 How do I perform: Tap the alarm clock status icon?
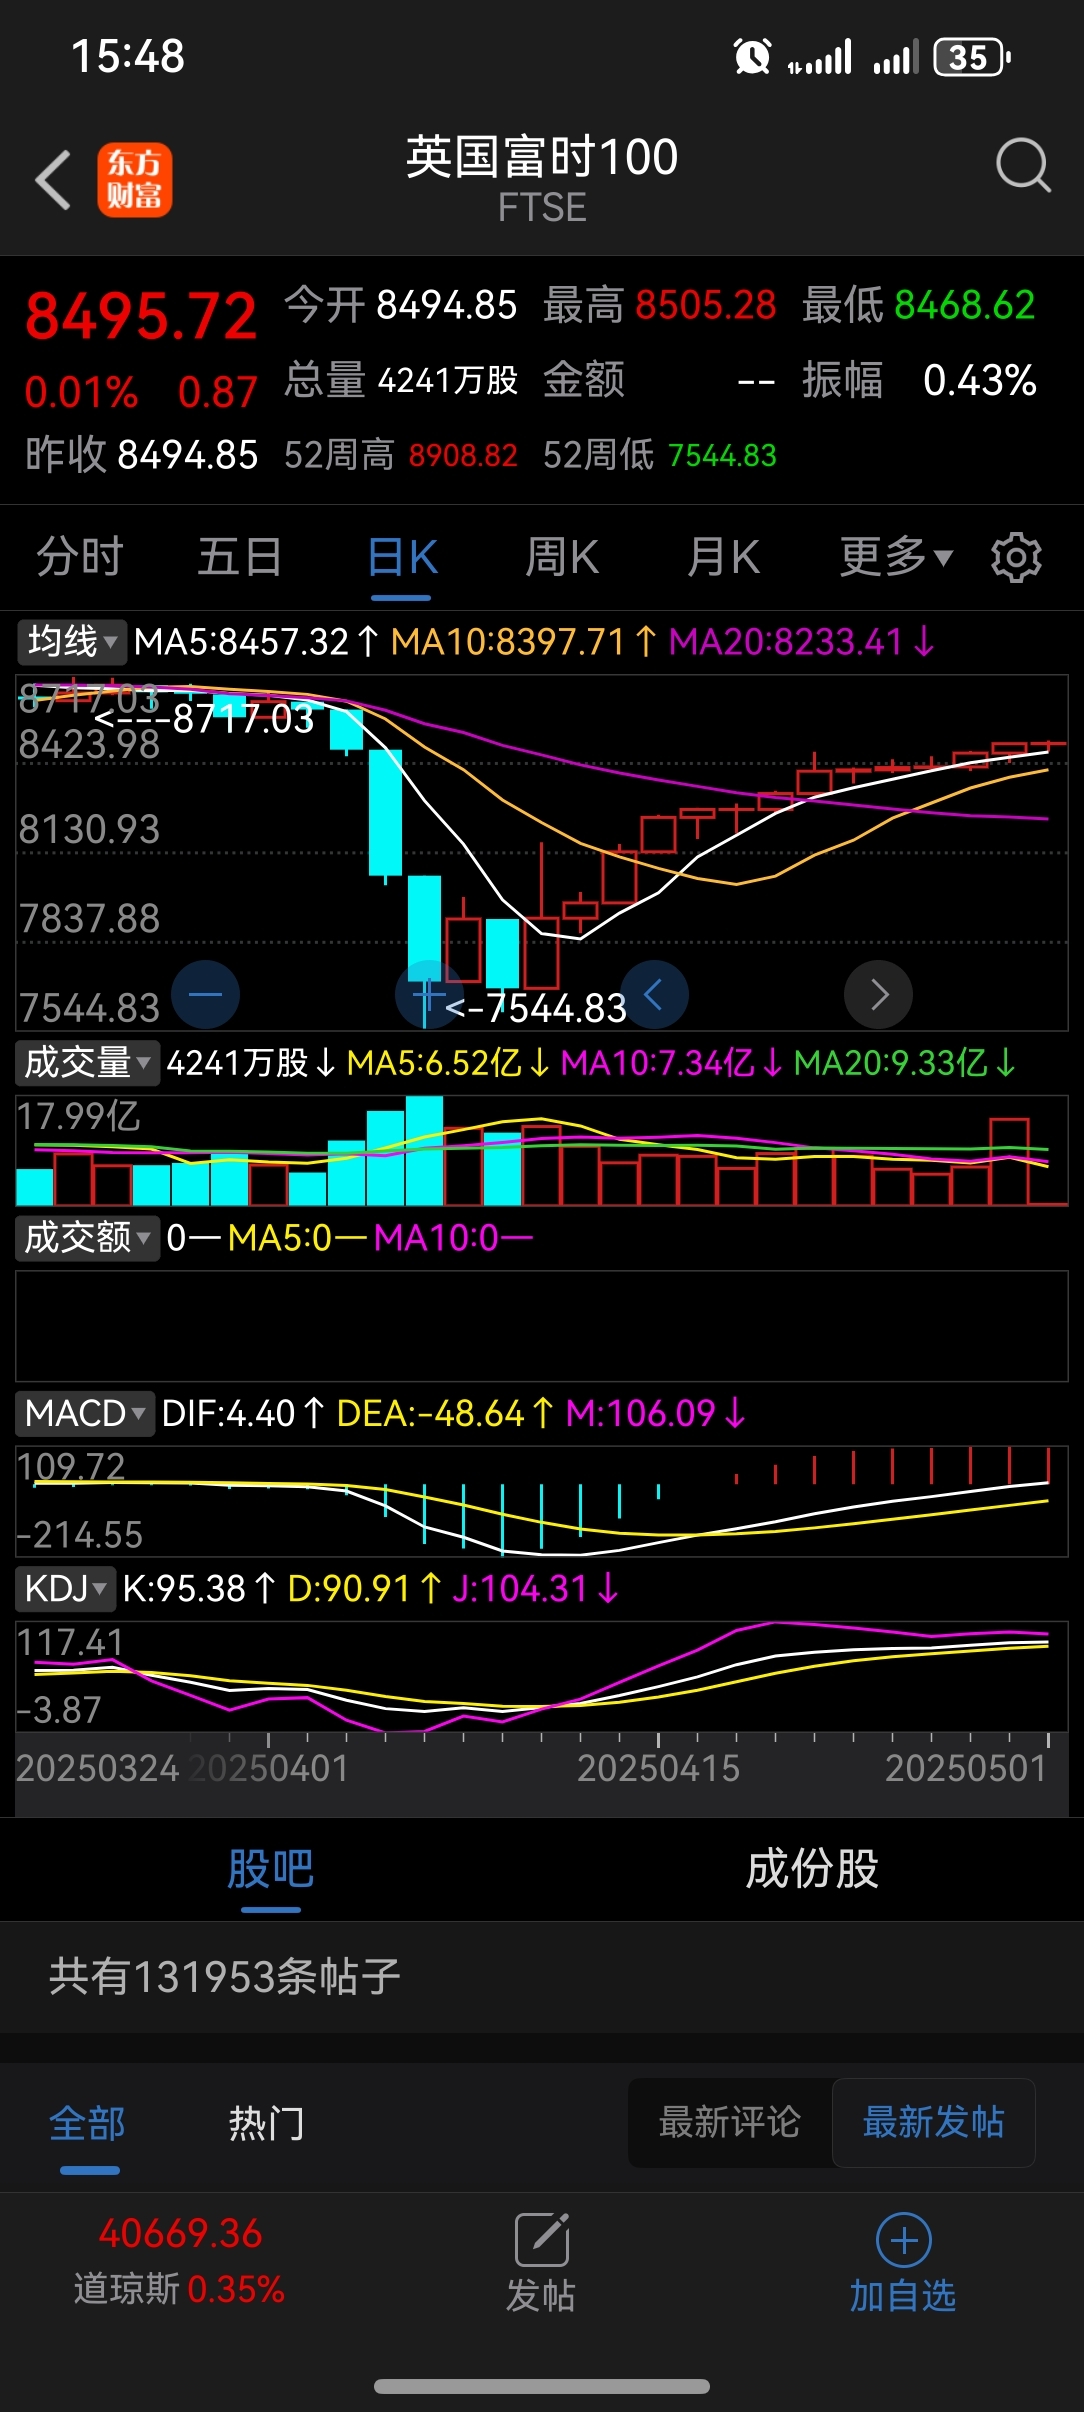(752, 57)
